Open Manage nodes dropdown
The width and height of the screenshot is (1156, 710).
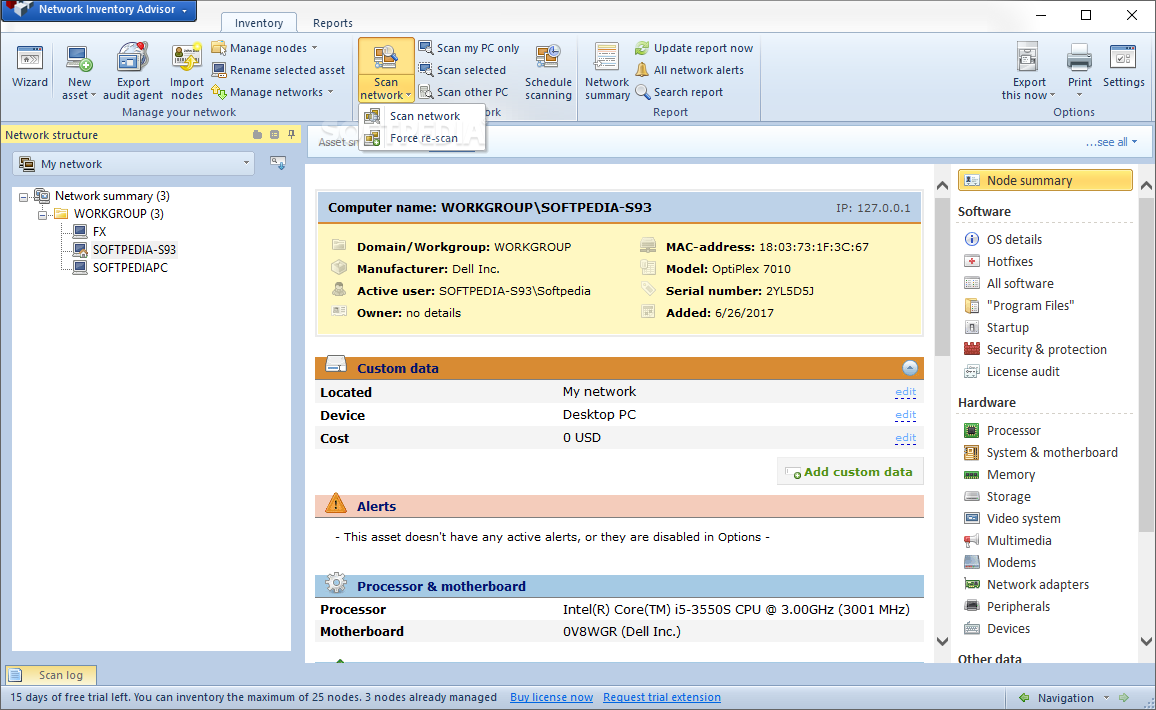coord(265,48)
